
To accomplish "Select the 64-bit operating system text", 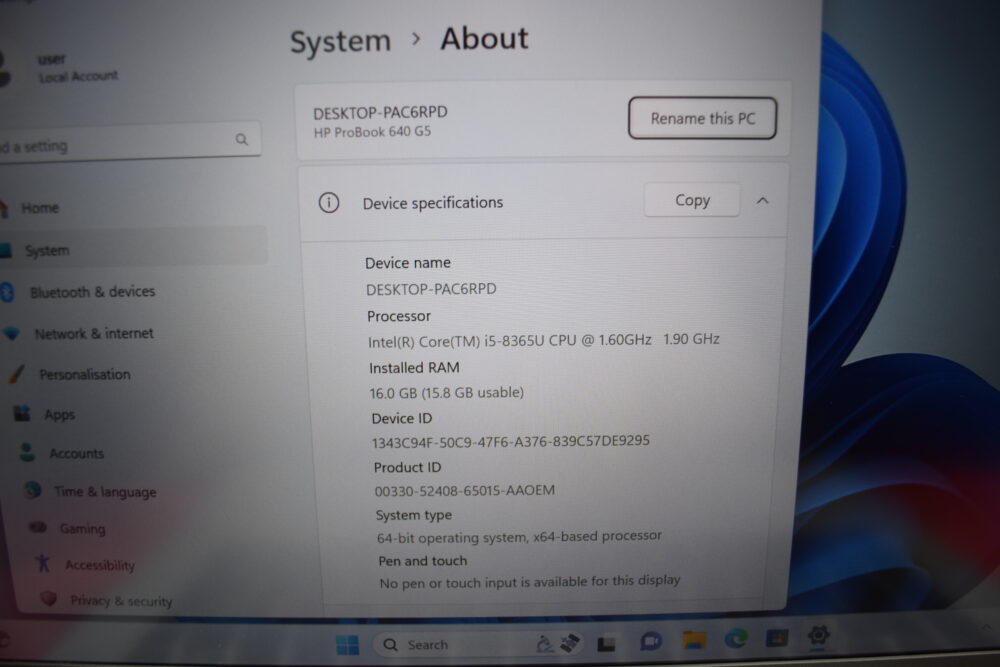I will (x=519, y=537).
